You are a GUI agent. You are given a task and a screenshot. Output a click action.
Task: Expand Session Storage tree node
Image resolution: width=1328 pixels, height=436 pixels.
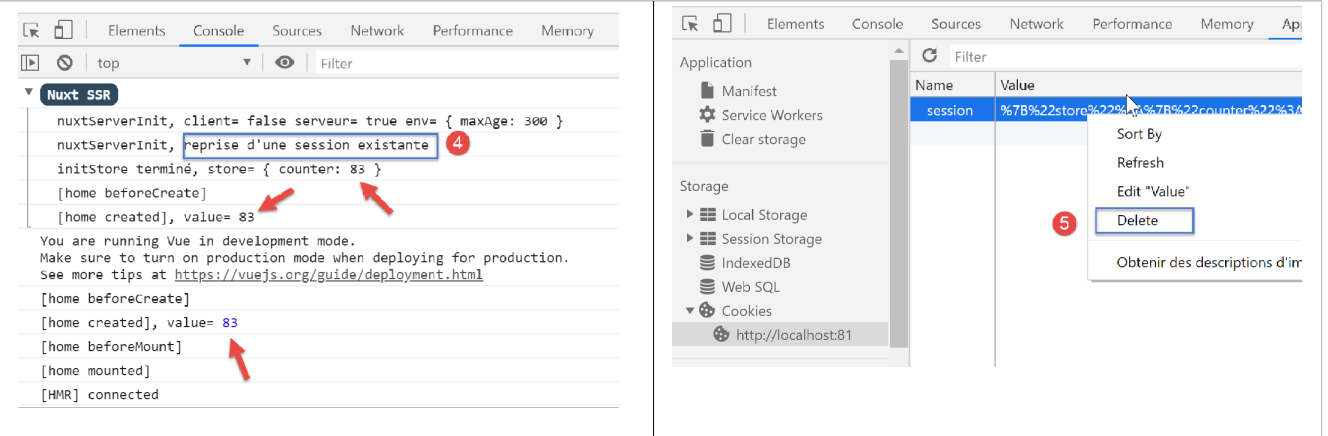[689, 239]
